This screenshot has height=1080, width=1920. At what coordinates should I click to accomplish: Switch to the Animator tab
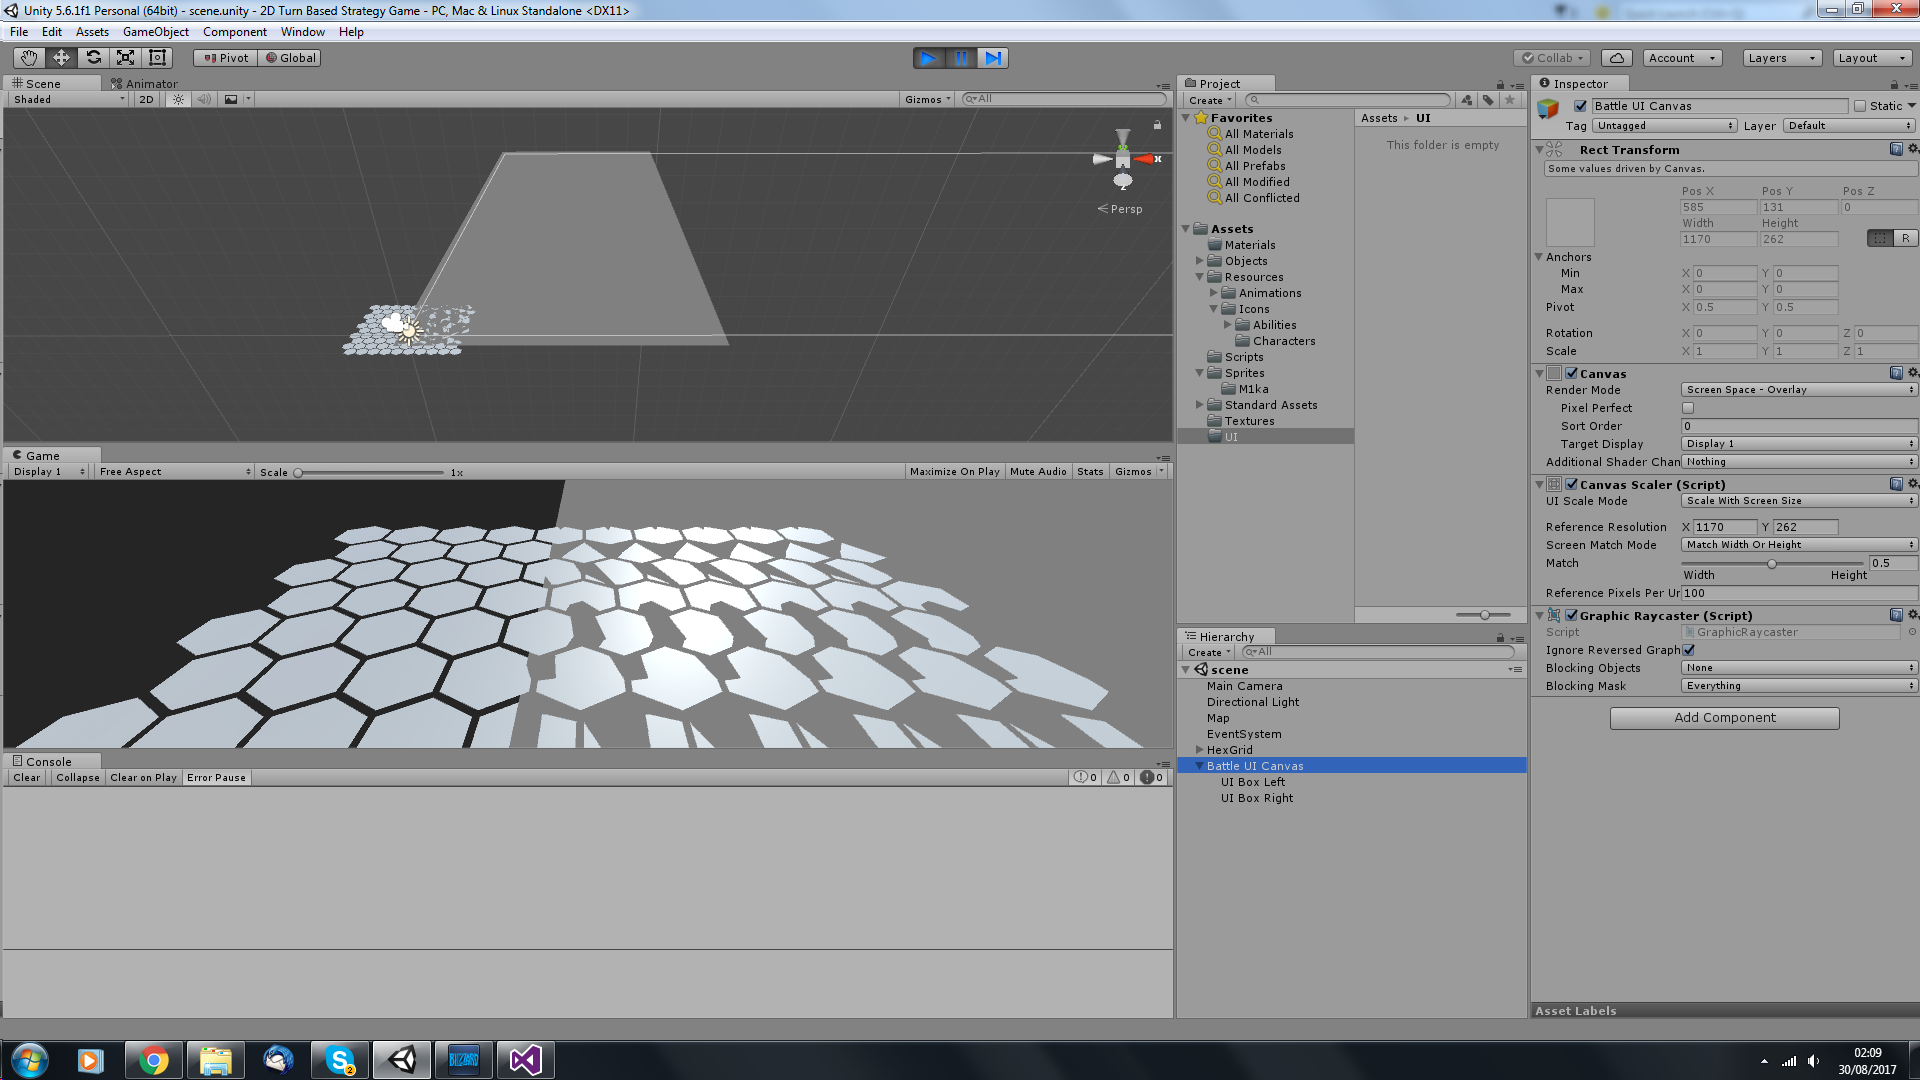coord(144,84)
